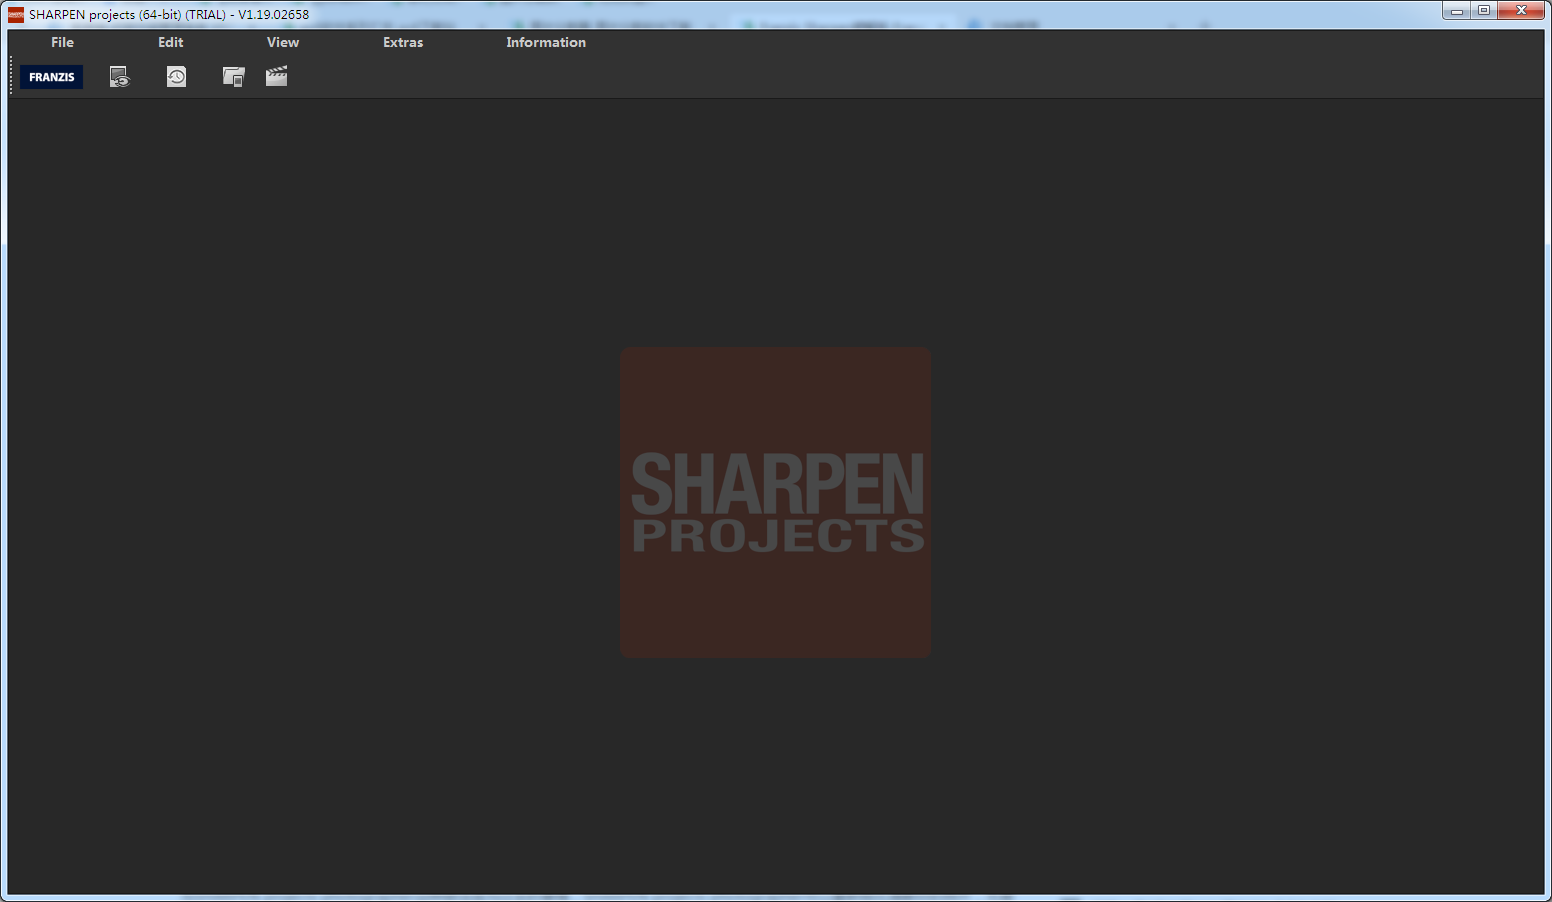1552x902 pixels.
Task: Maximize the SHARPEN projects window
Action: (1484, 11)
